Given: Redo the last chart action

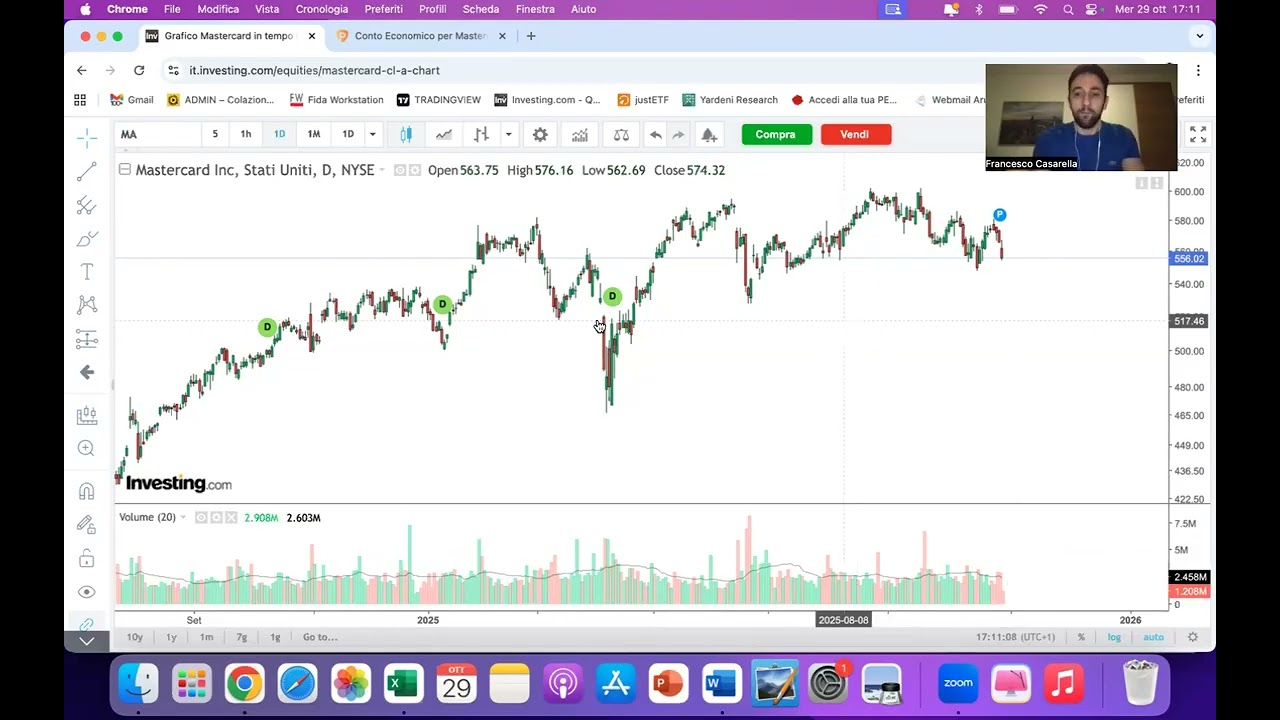Looking at the screenshot, I should (678, 134).
